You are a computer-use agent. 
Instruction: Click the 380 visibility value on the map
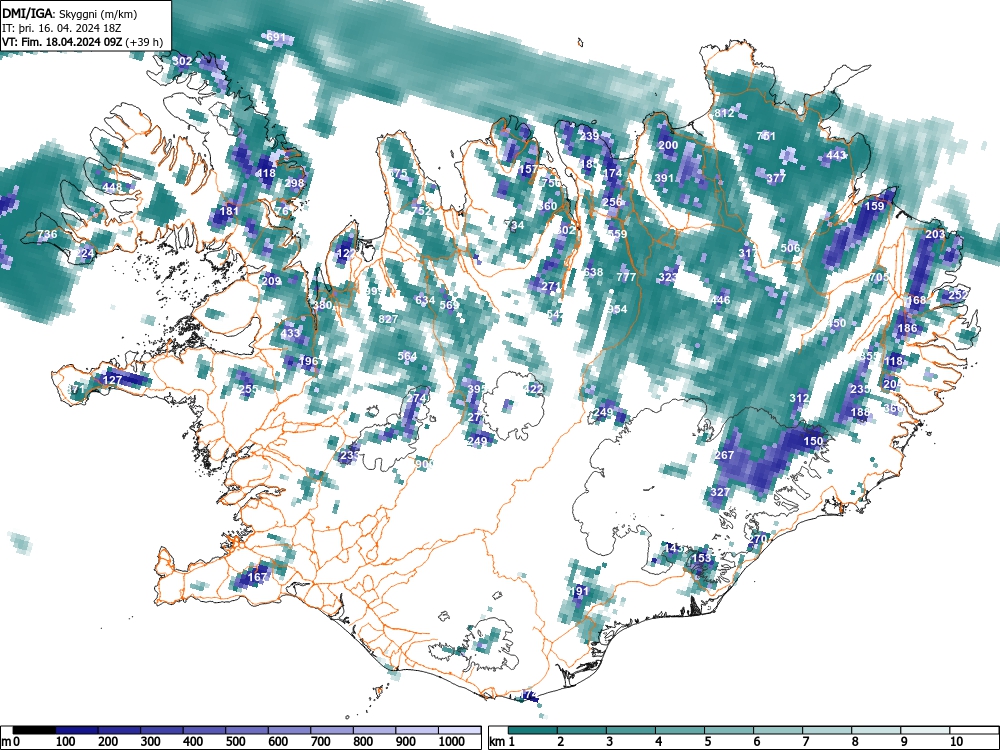(322, 305)
